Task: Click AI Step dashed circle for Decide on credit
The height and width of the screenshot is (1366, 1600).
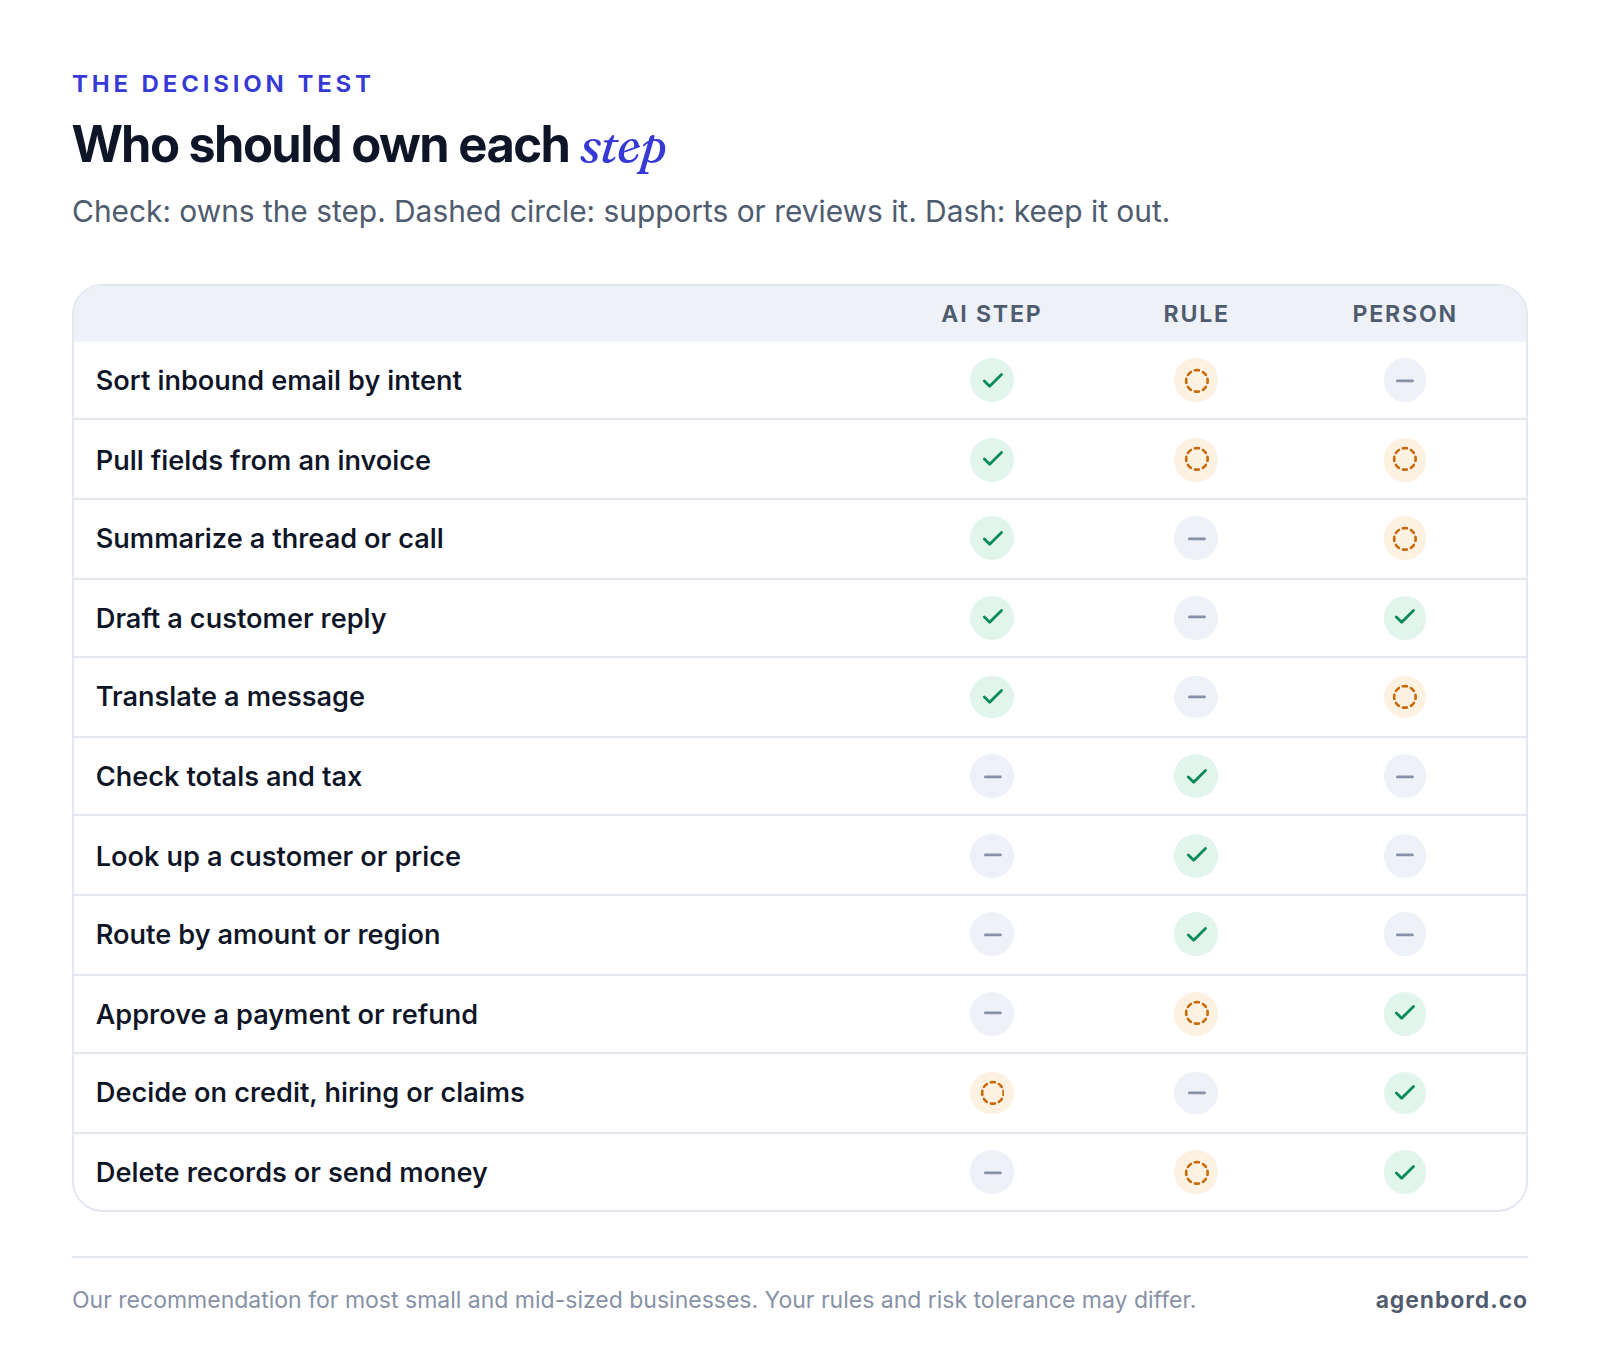Action: 992,1092
